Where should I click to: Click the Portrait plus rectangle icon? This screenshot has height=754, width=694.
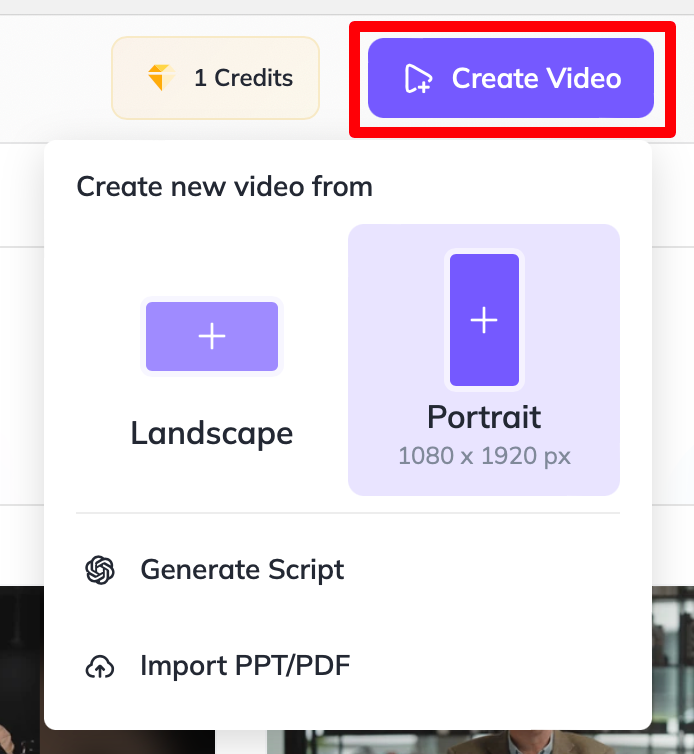(x=484, y=320)
